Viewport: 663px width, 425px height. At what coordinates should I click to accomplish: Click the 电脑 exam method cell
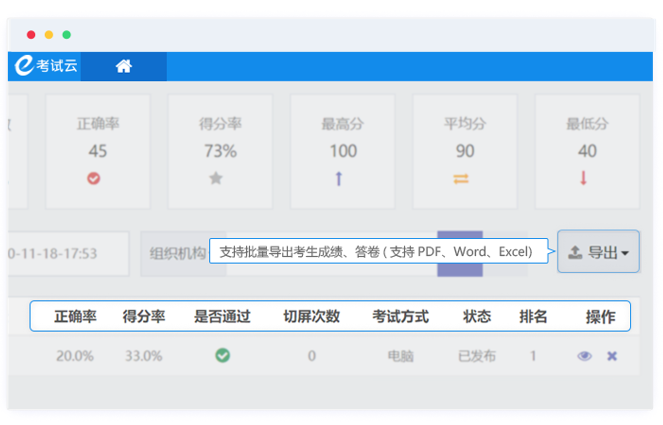400,356
